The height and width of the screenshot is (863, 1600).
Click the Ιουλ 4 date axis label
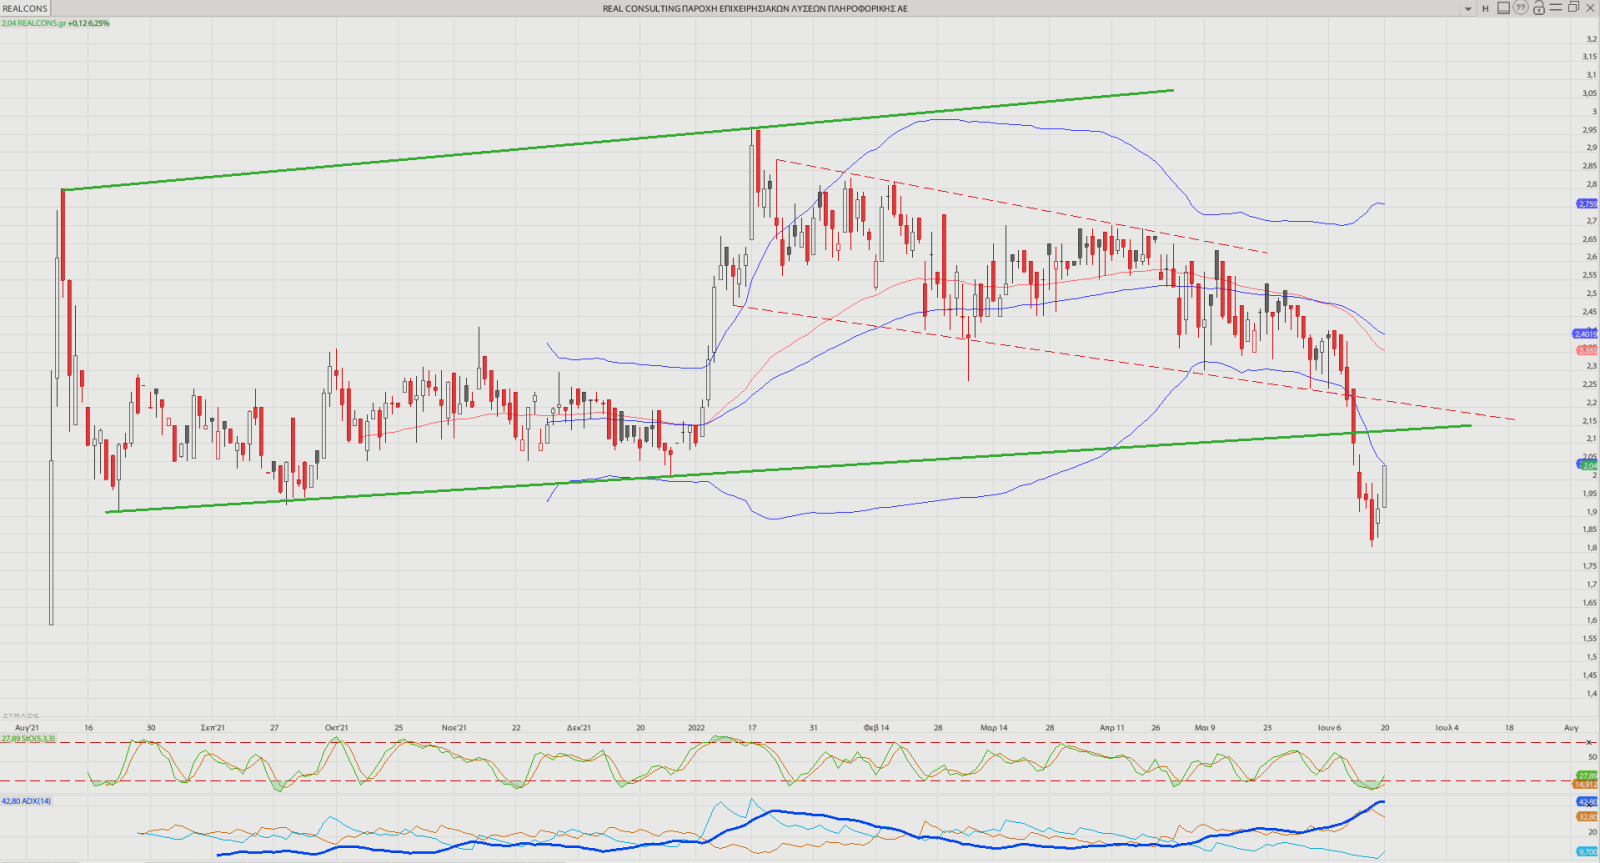click(x=1447, y=728)
